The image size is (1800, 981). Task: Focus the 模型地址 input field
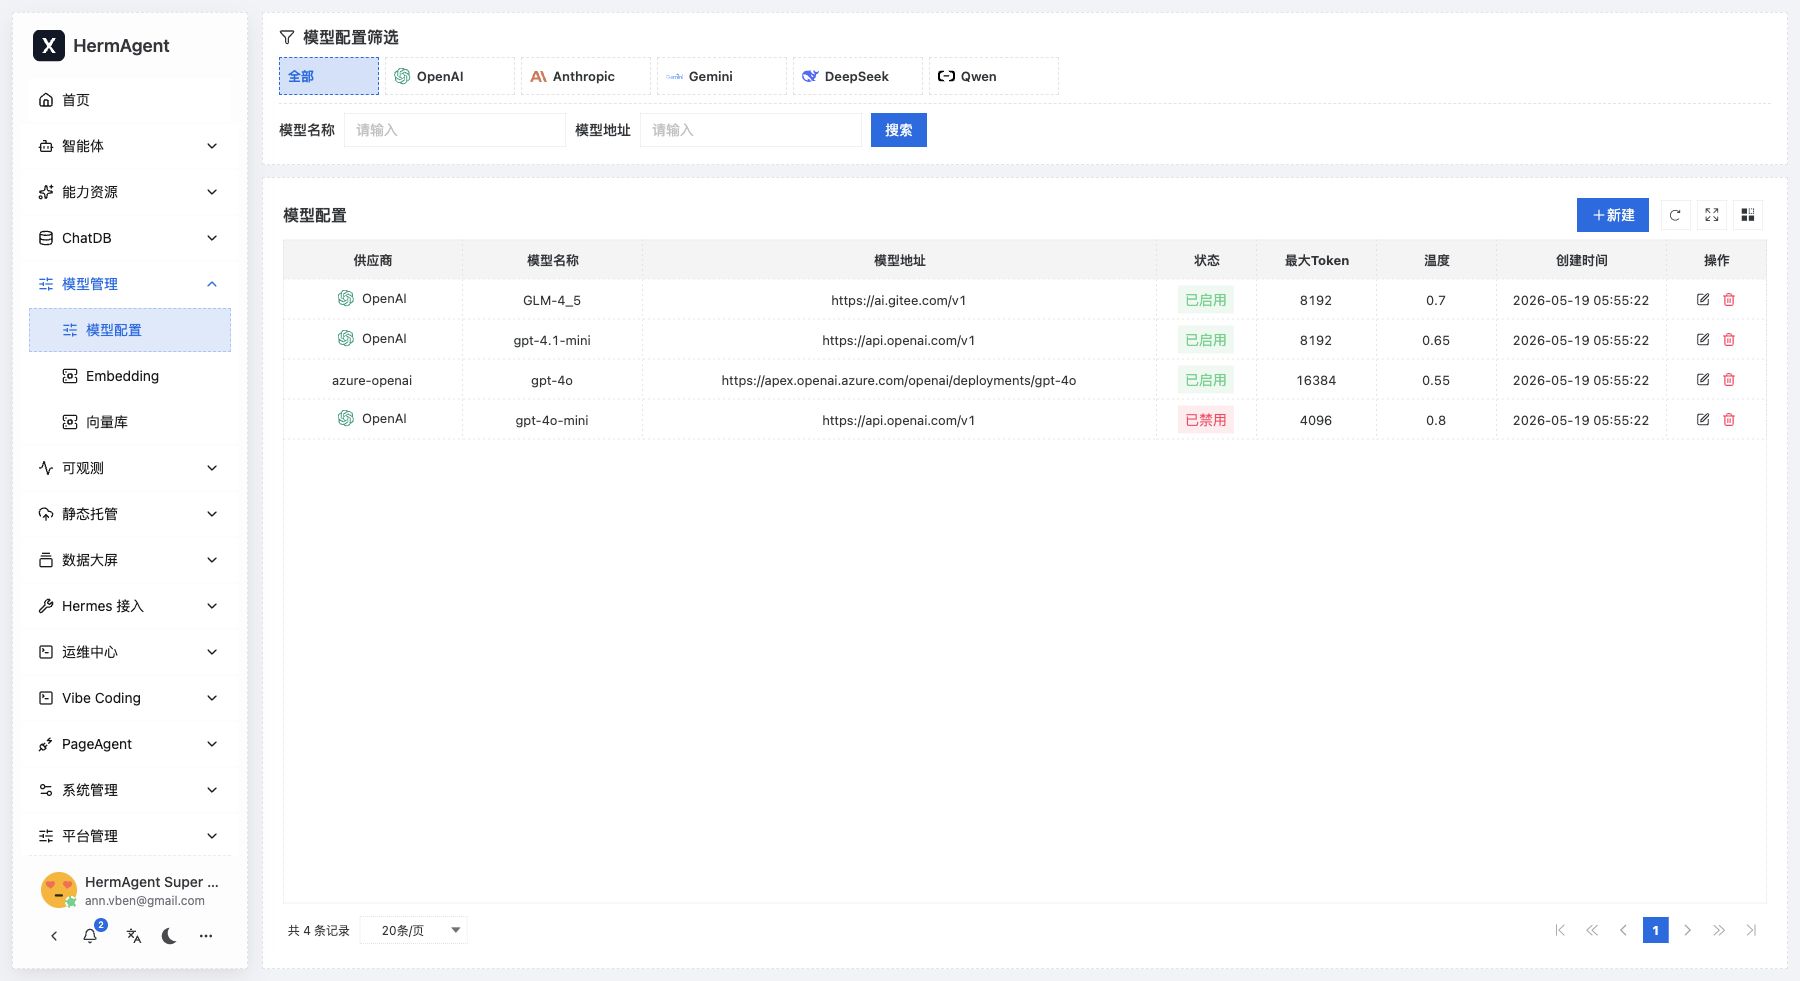click(751, 130)
